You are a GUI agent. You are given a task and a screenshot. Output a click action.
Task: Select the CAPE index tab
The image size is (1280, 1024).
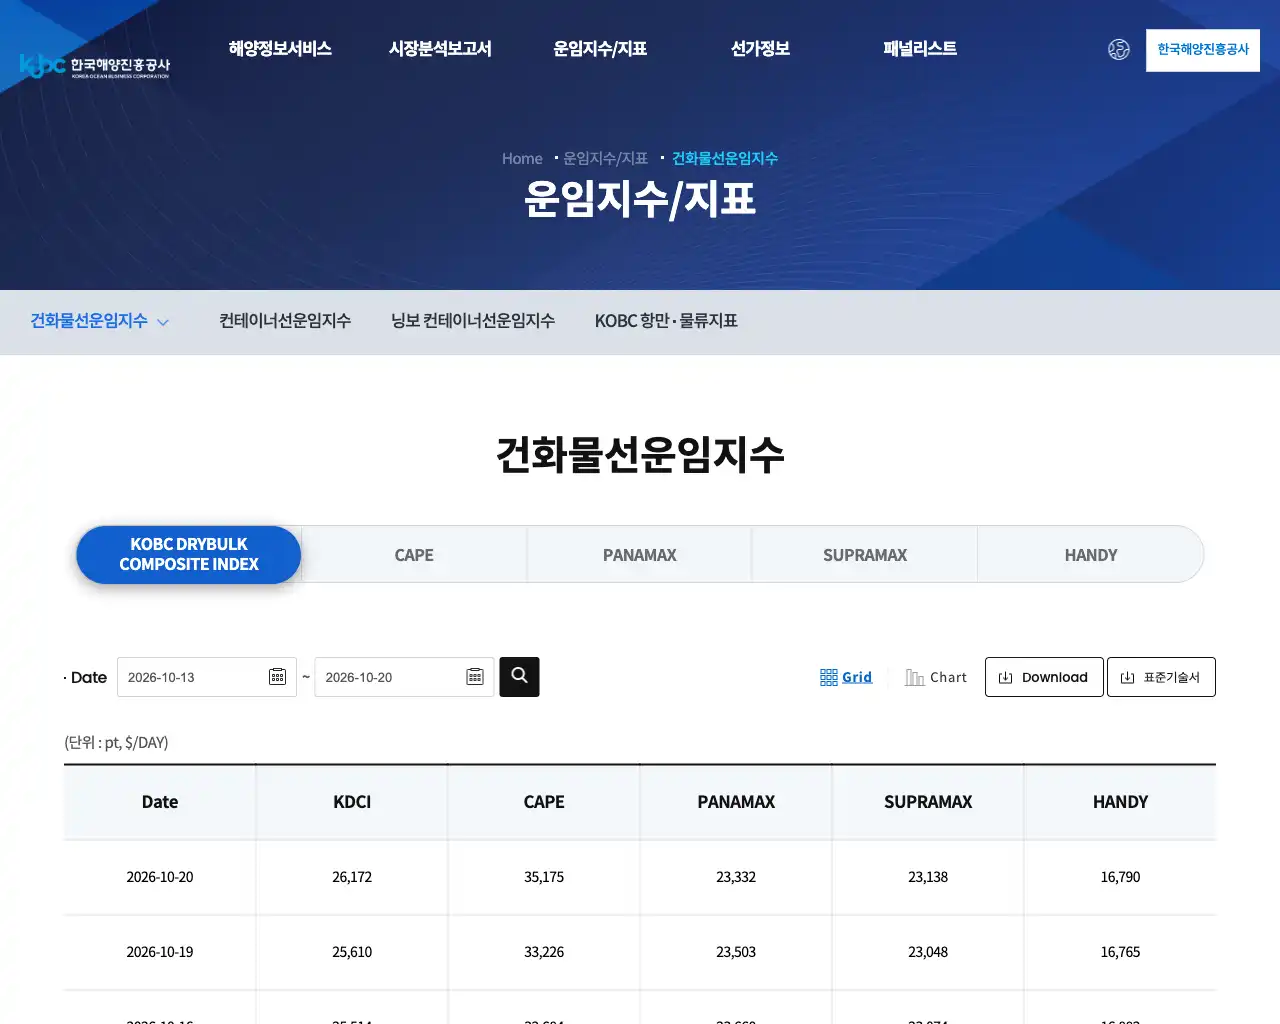click(414, 555)
